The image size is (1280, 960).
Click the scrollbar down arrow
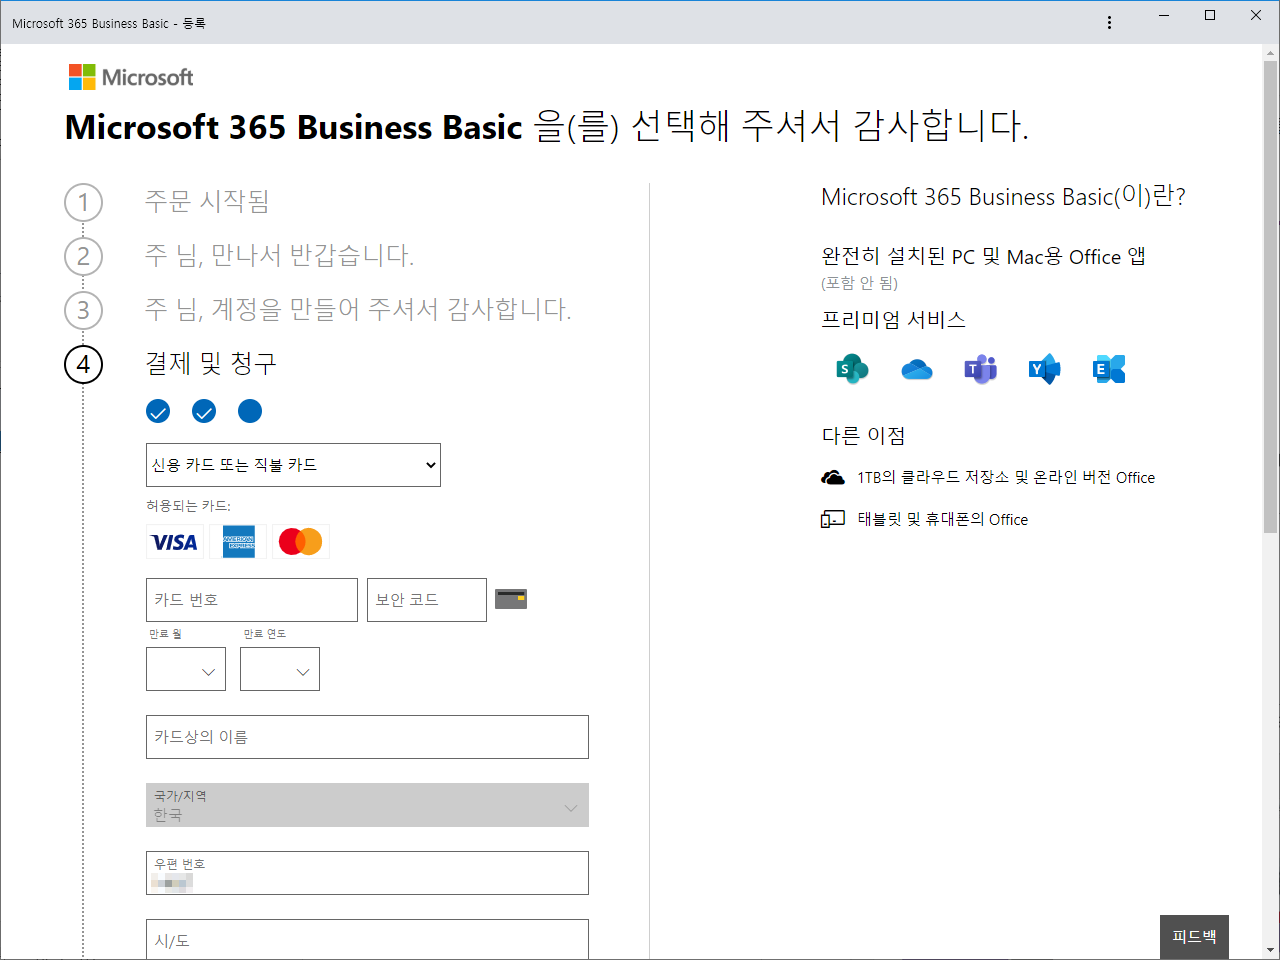click(1270, 950)
